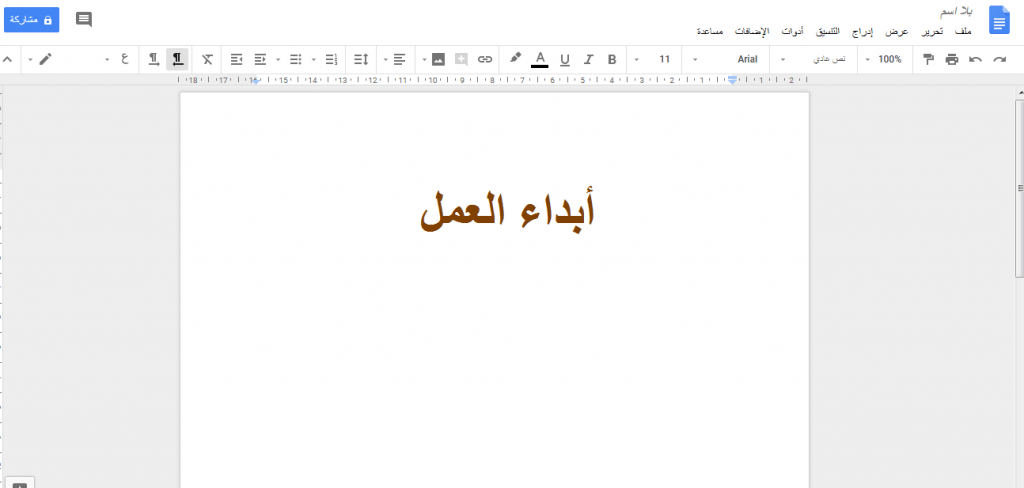Image resolution: width=1024 pixels, height=488 pixels.
Task: Increase the paragraph indent
Action: [x=236, y=59]
